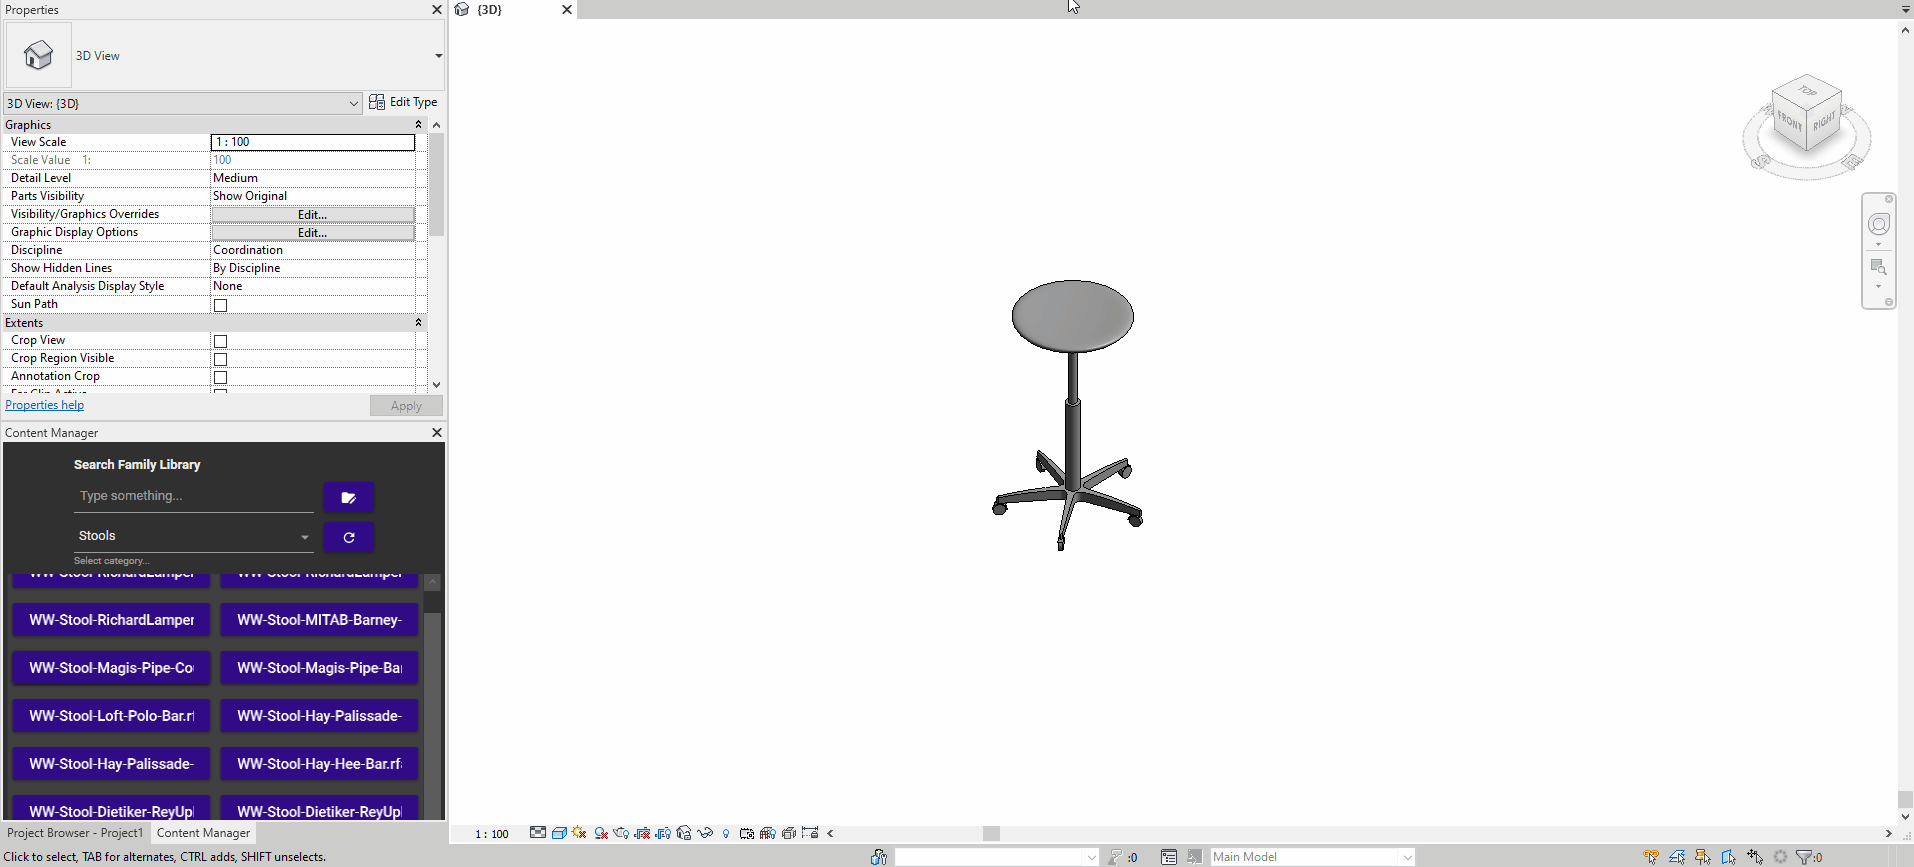Screen dimensions: 1914x867
Task: Click the selection Filter funnel icon
Action: 1805,857
